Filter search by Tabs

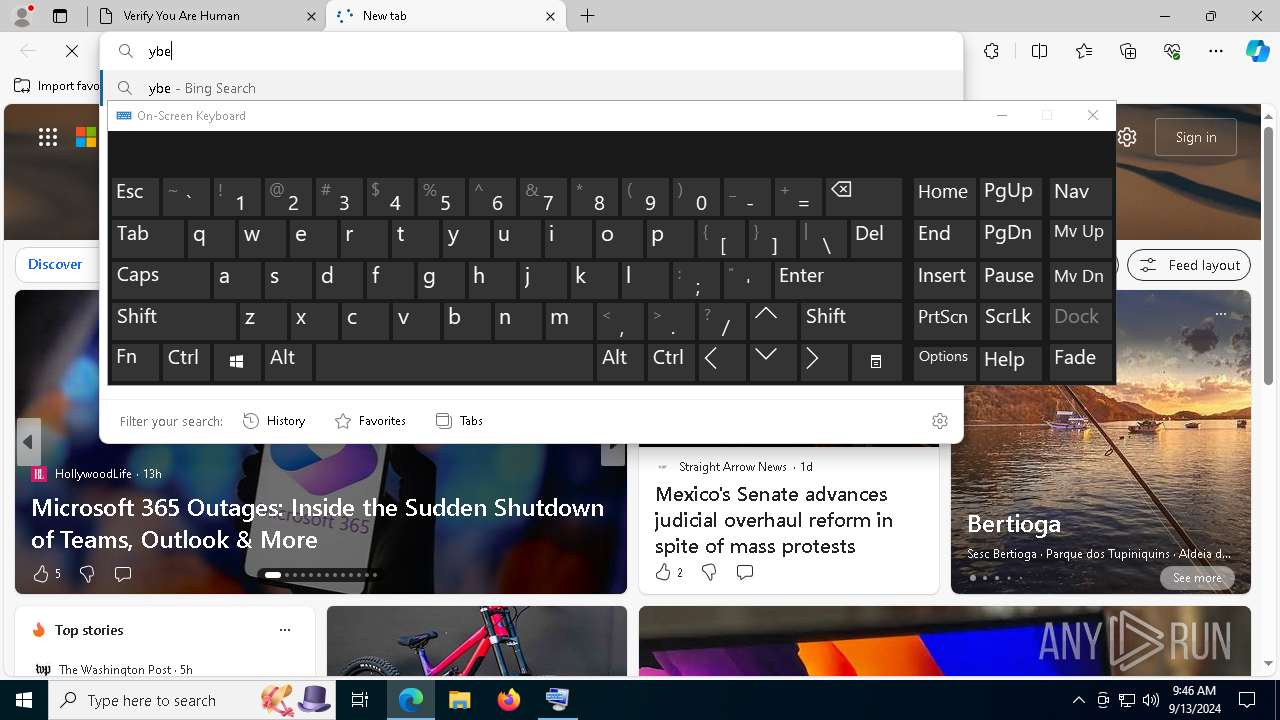tap(459, 421)
